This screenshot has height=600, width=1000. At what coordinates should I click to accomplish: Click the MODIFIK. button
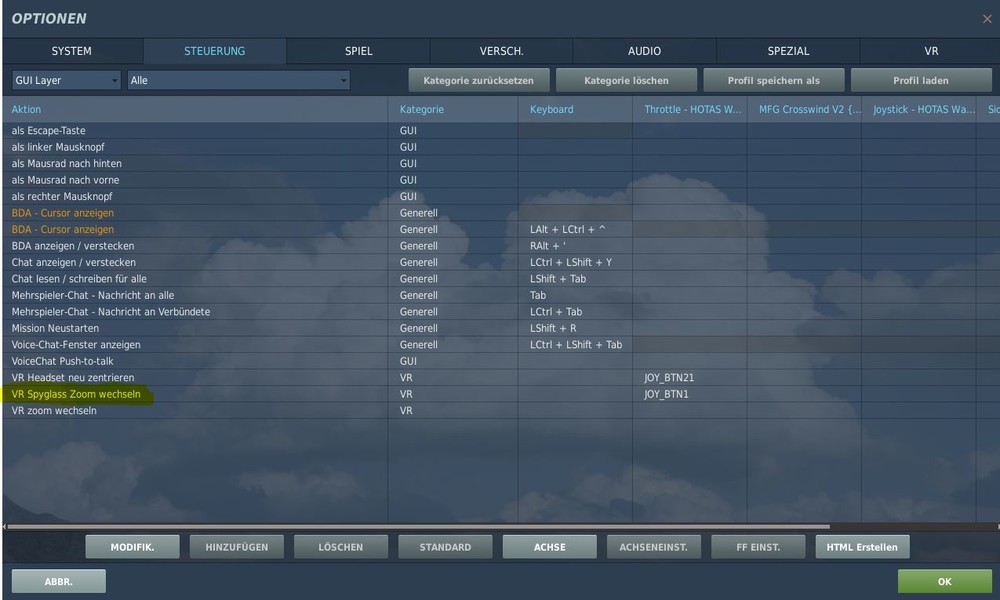pos(133,547)
